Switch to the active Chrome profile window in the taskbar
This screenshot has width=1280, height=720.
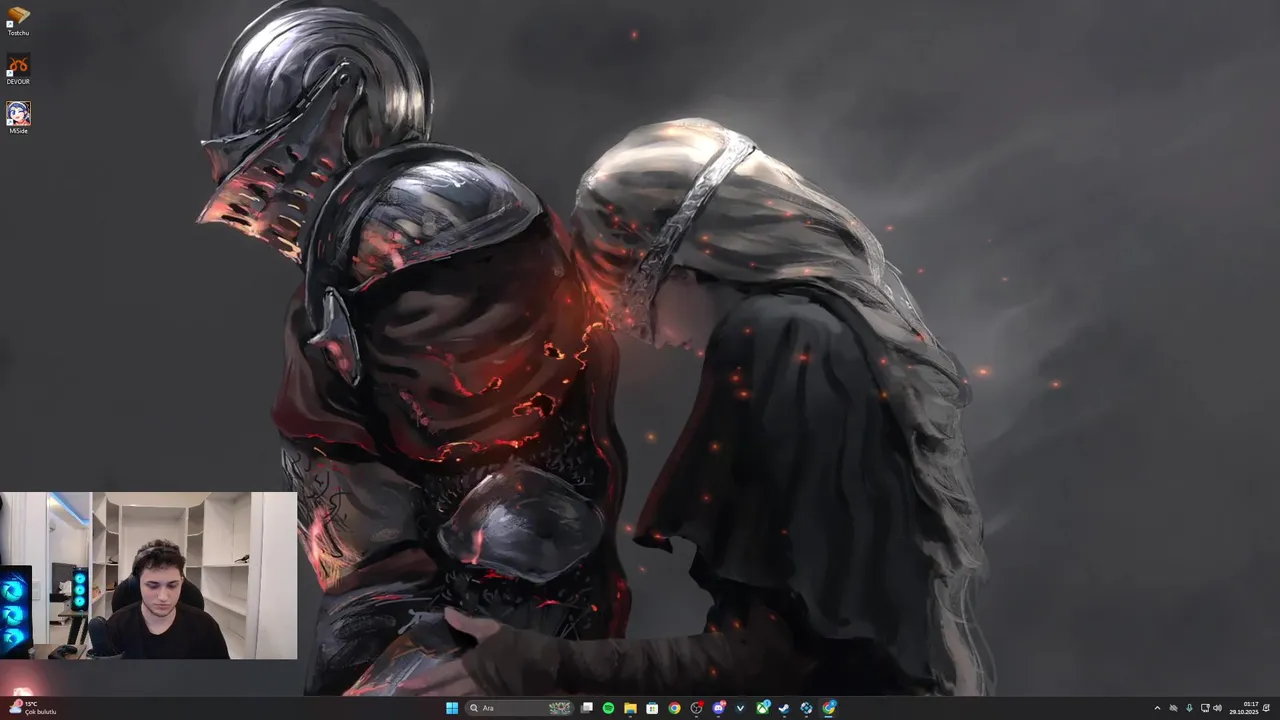(x=829, y=708)
